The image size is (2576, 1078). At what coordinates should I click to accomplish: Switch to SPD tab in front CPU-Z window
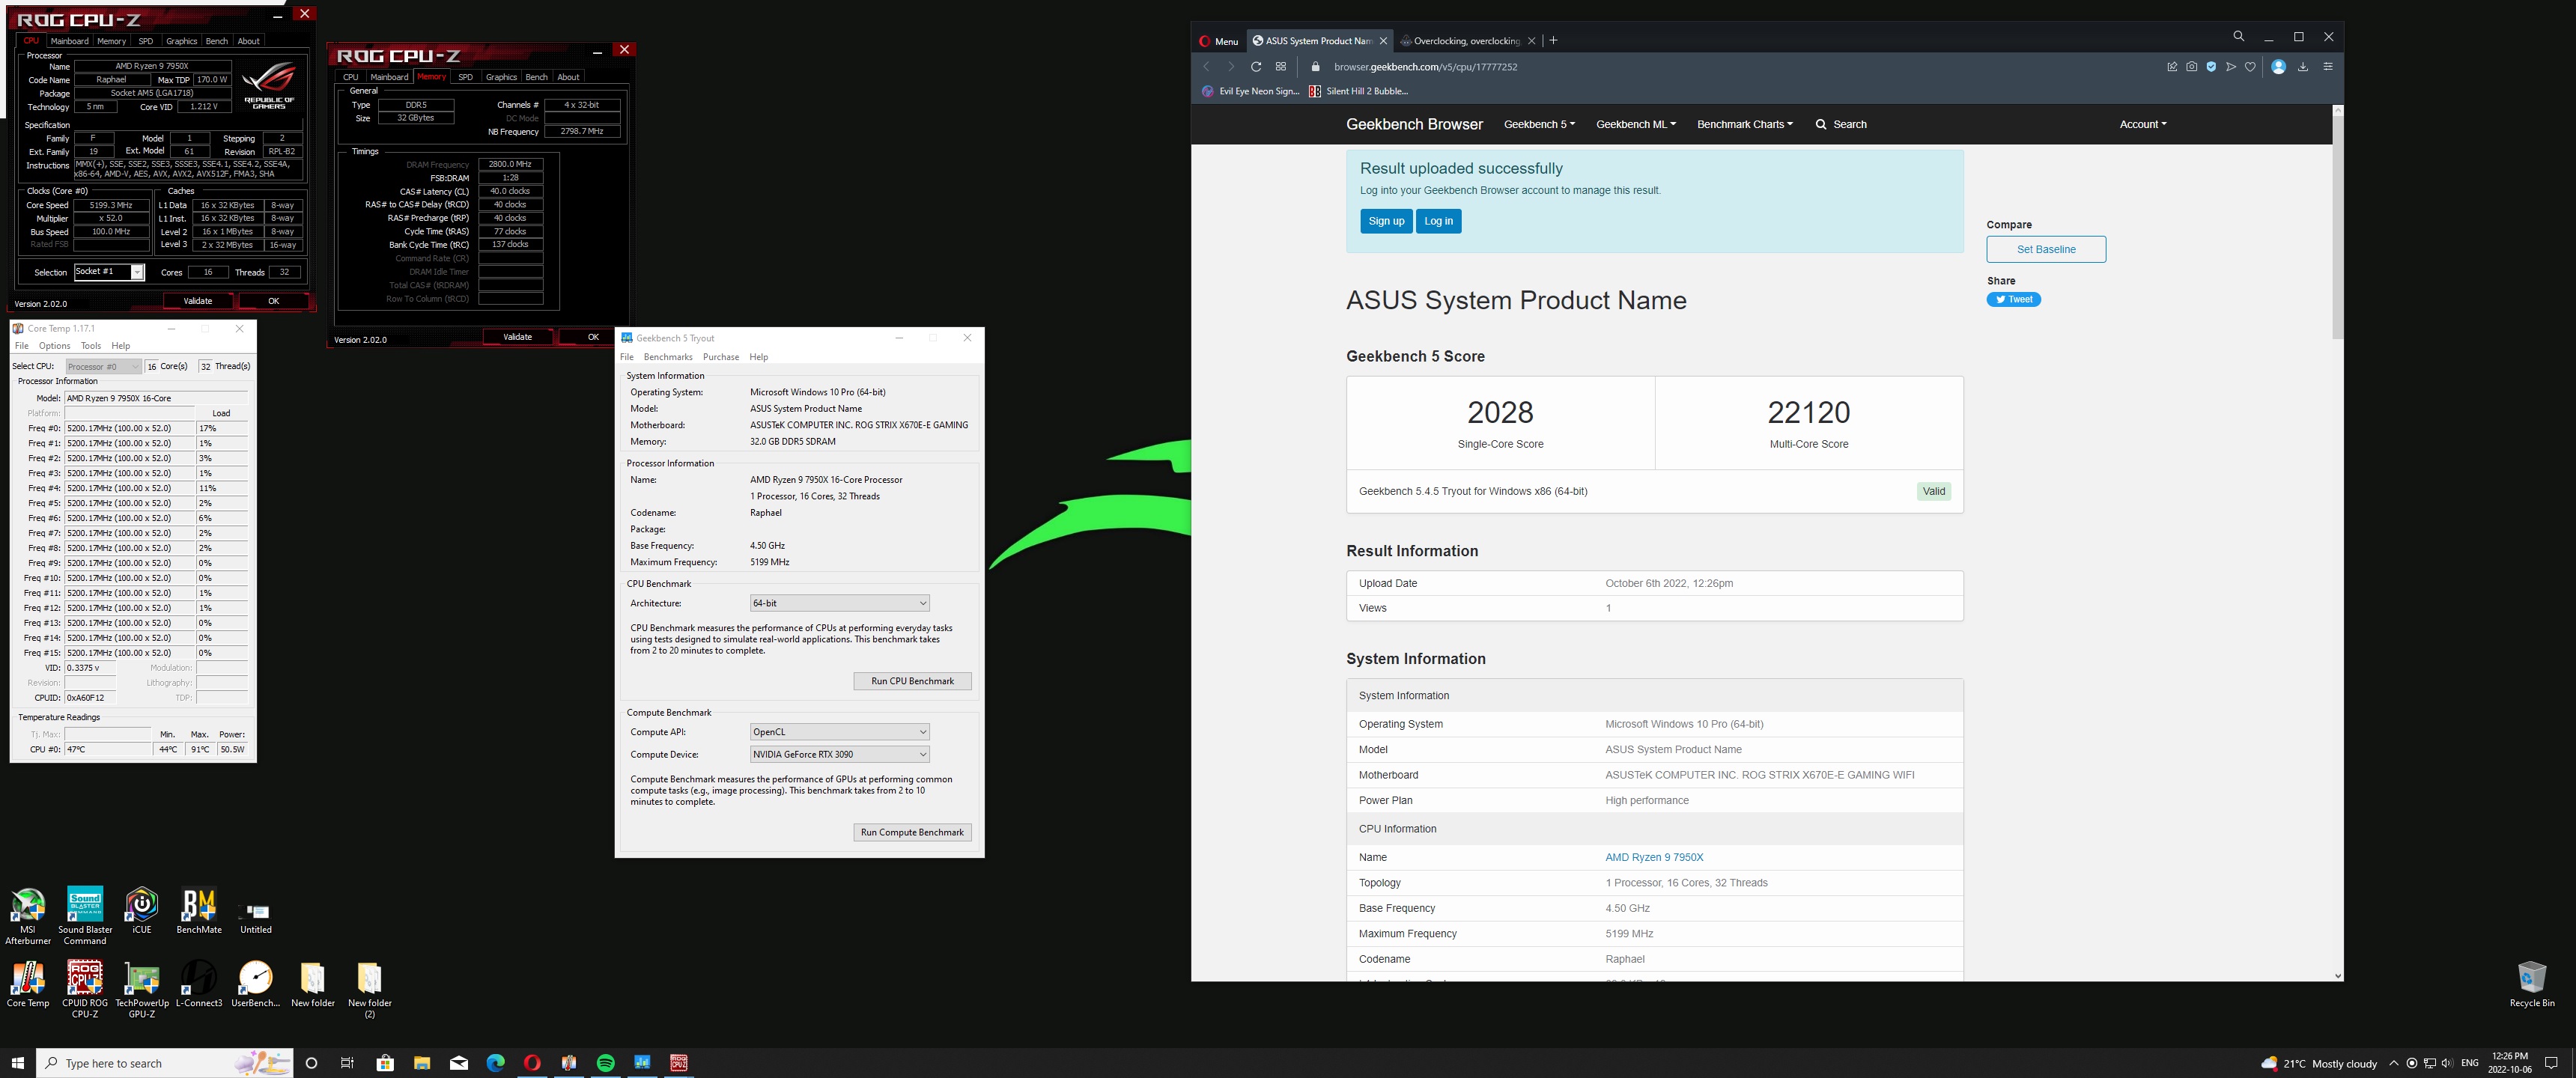point(465,77)
